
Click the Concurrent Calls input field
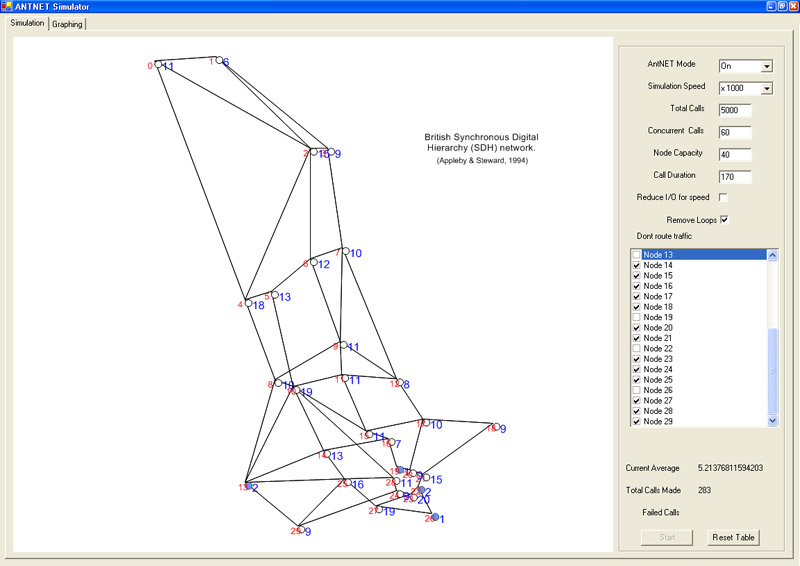tap(735, 133)
